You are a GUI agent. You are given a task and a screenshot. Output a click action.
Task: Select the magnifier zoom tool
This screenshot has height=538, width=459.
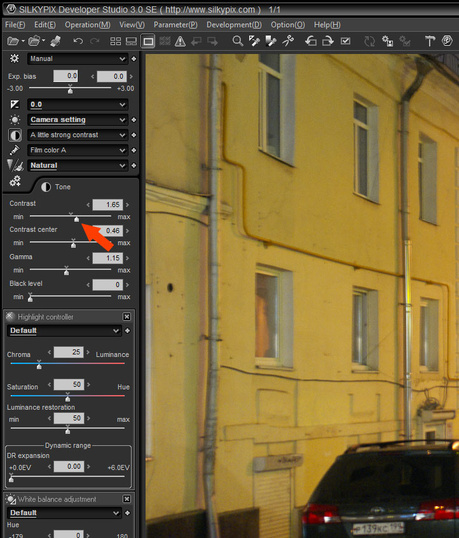click(237, 41)
